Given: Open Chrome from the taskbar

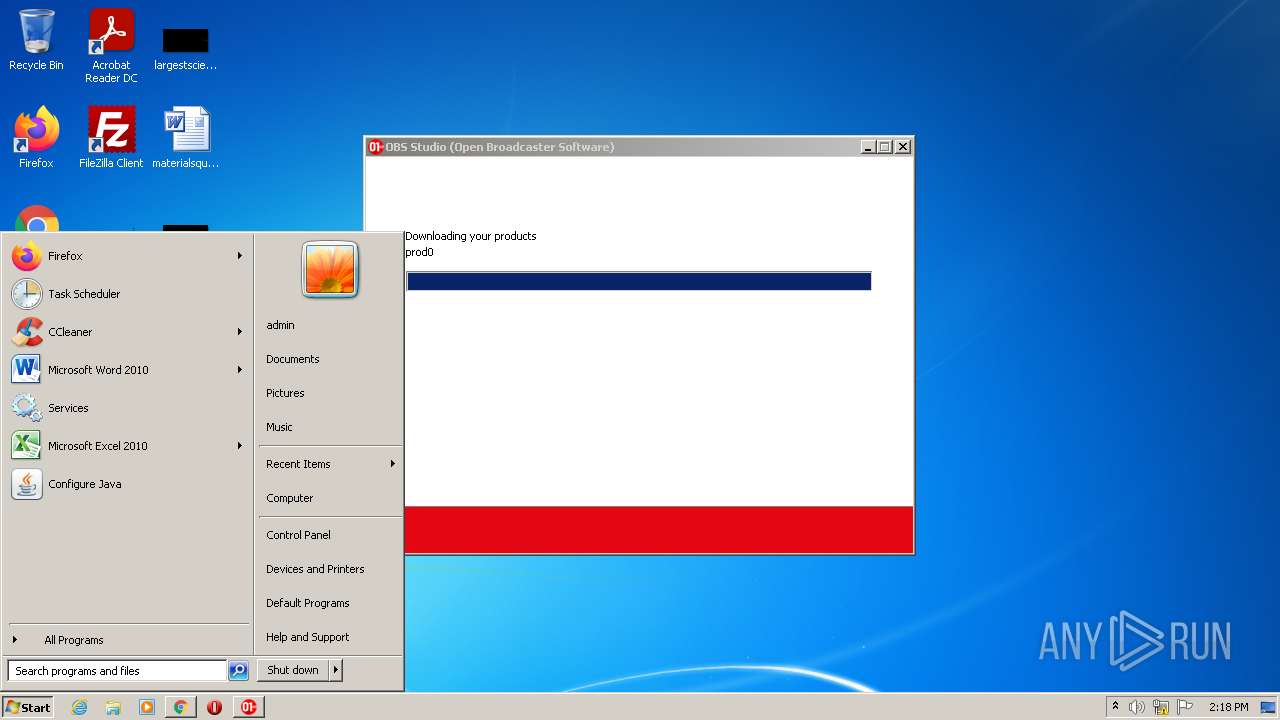Looking at the screenshot, I should pyautogui.click(x=180, y=707).
